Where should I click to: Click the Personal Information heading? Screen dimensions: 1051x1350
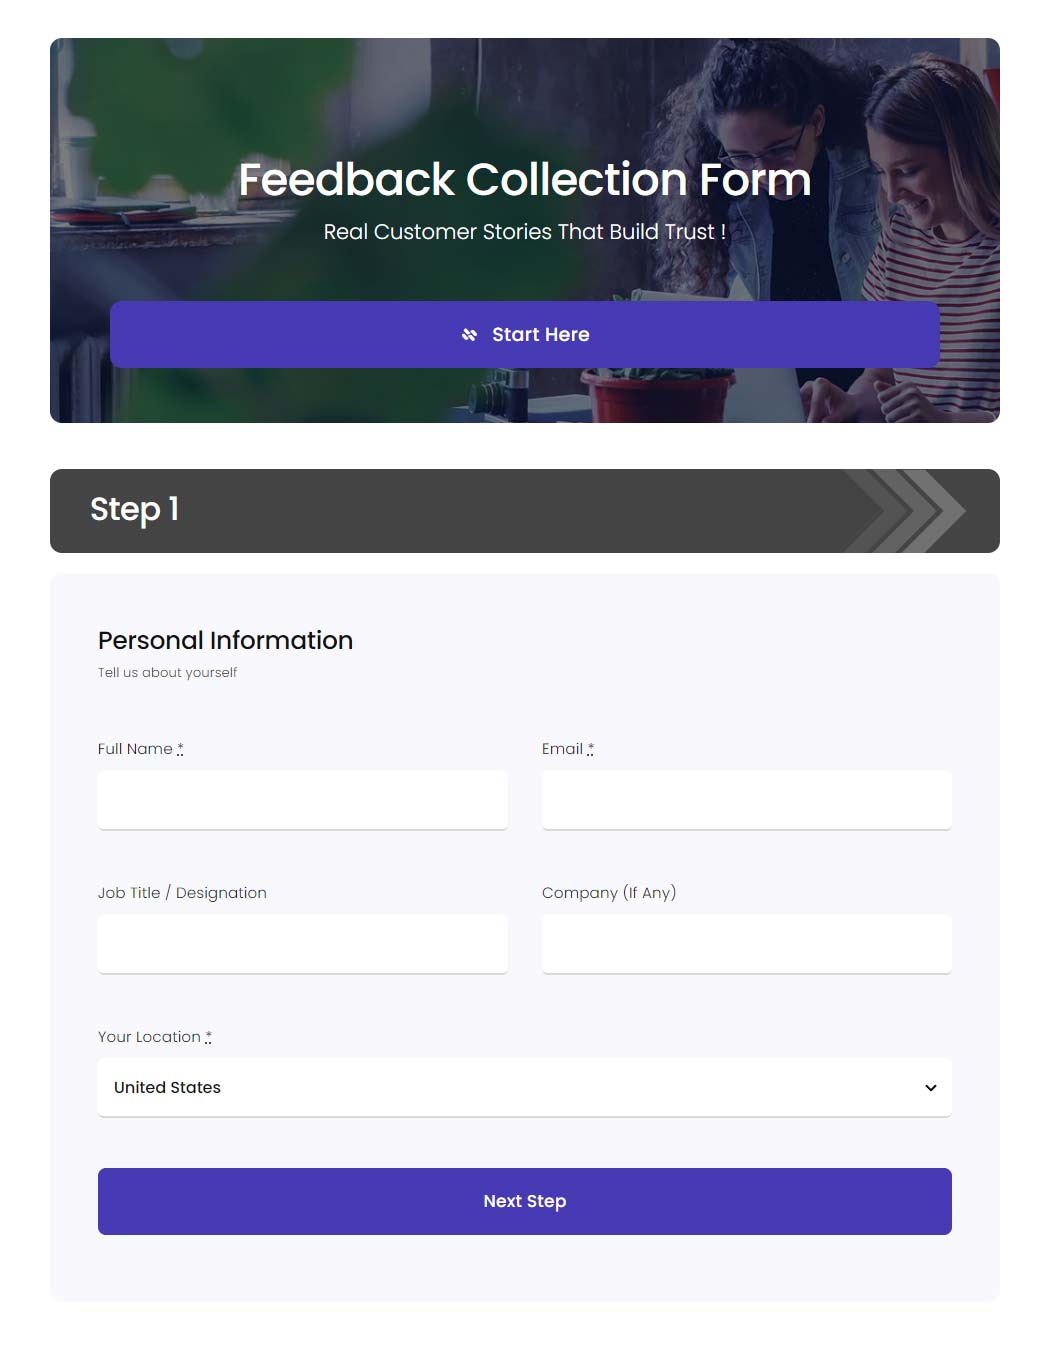225,640
